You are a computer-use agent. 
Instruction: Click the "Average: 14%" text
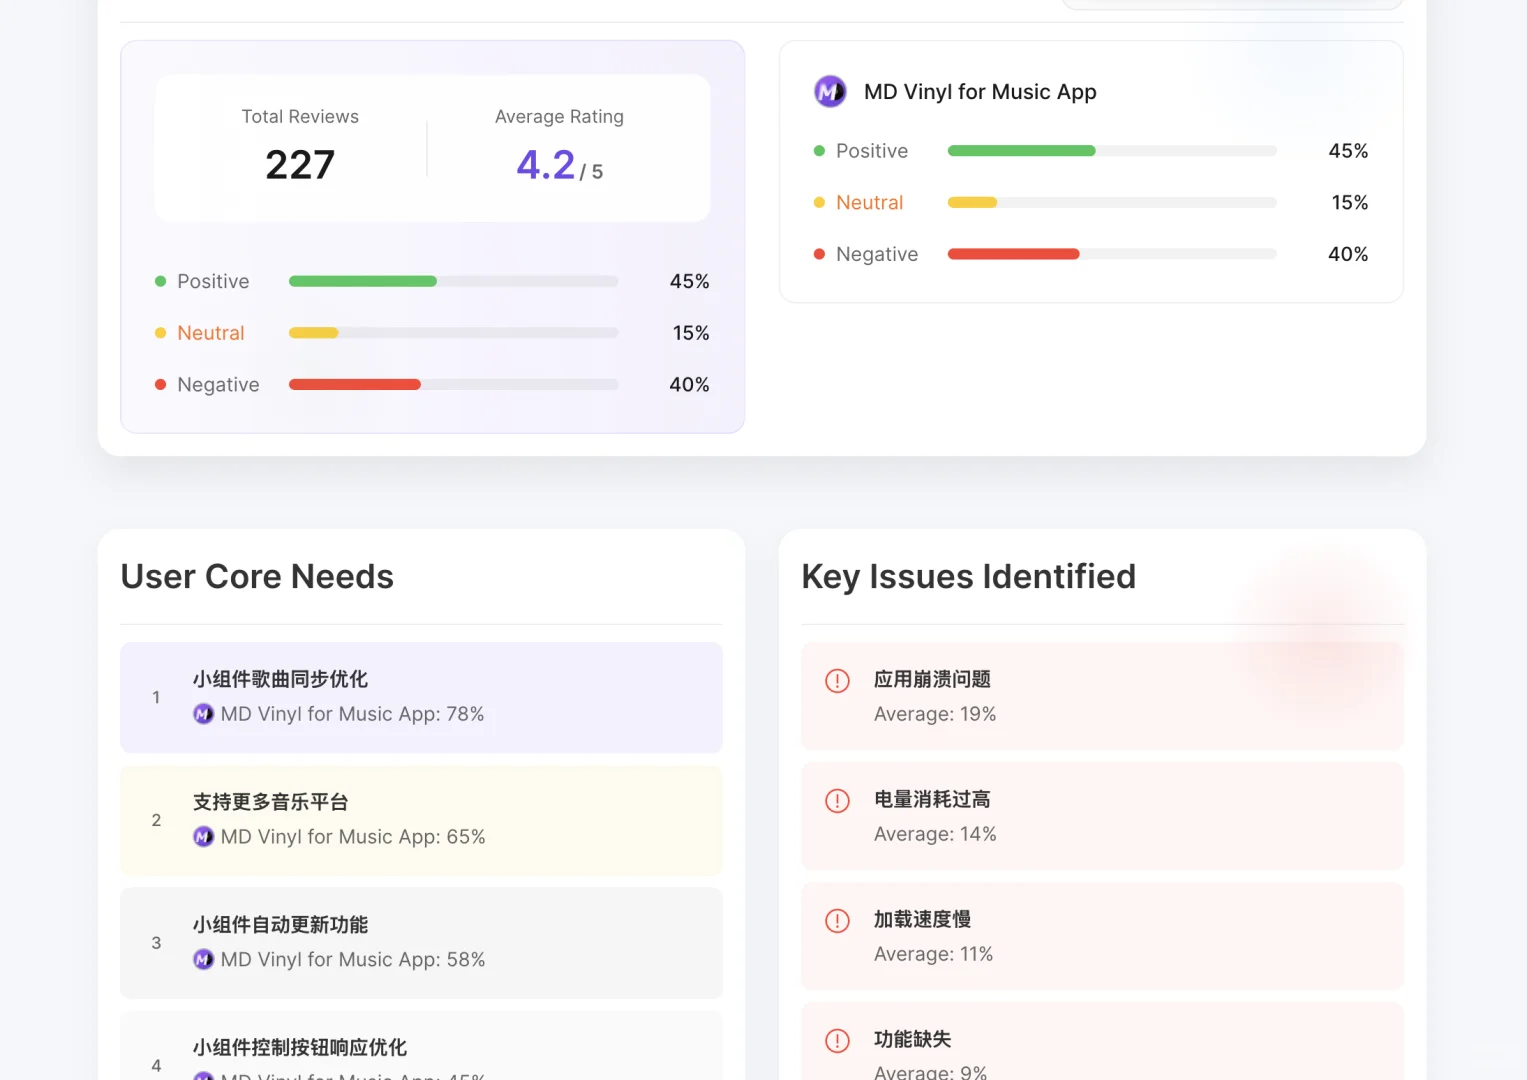click(x=935, y=834)
